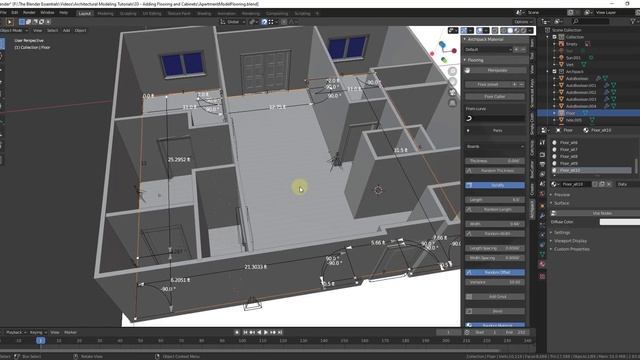Play the animation in timeline
The height and width of the screenshot is (360, 640).
(266, 332)
